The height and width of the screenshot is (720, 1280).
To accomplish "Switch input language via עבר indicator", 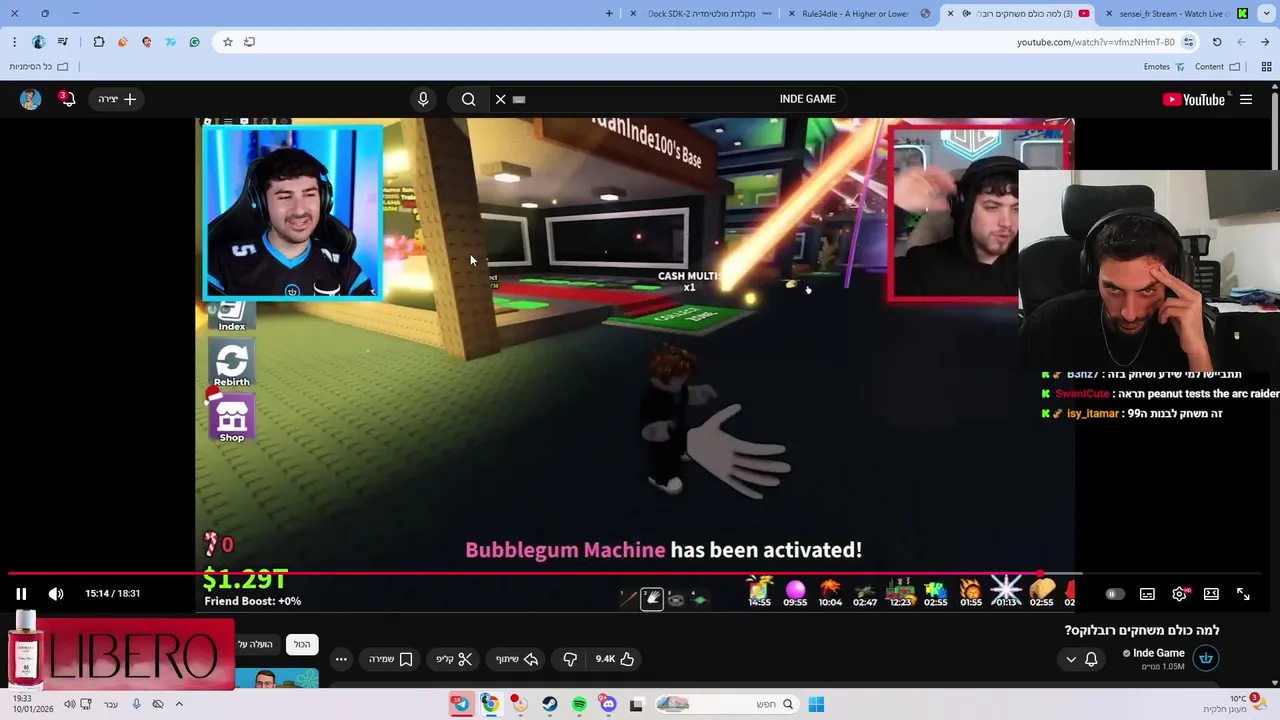I will pos(111,704).
